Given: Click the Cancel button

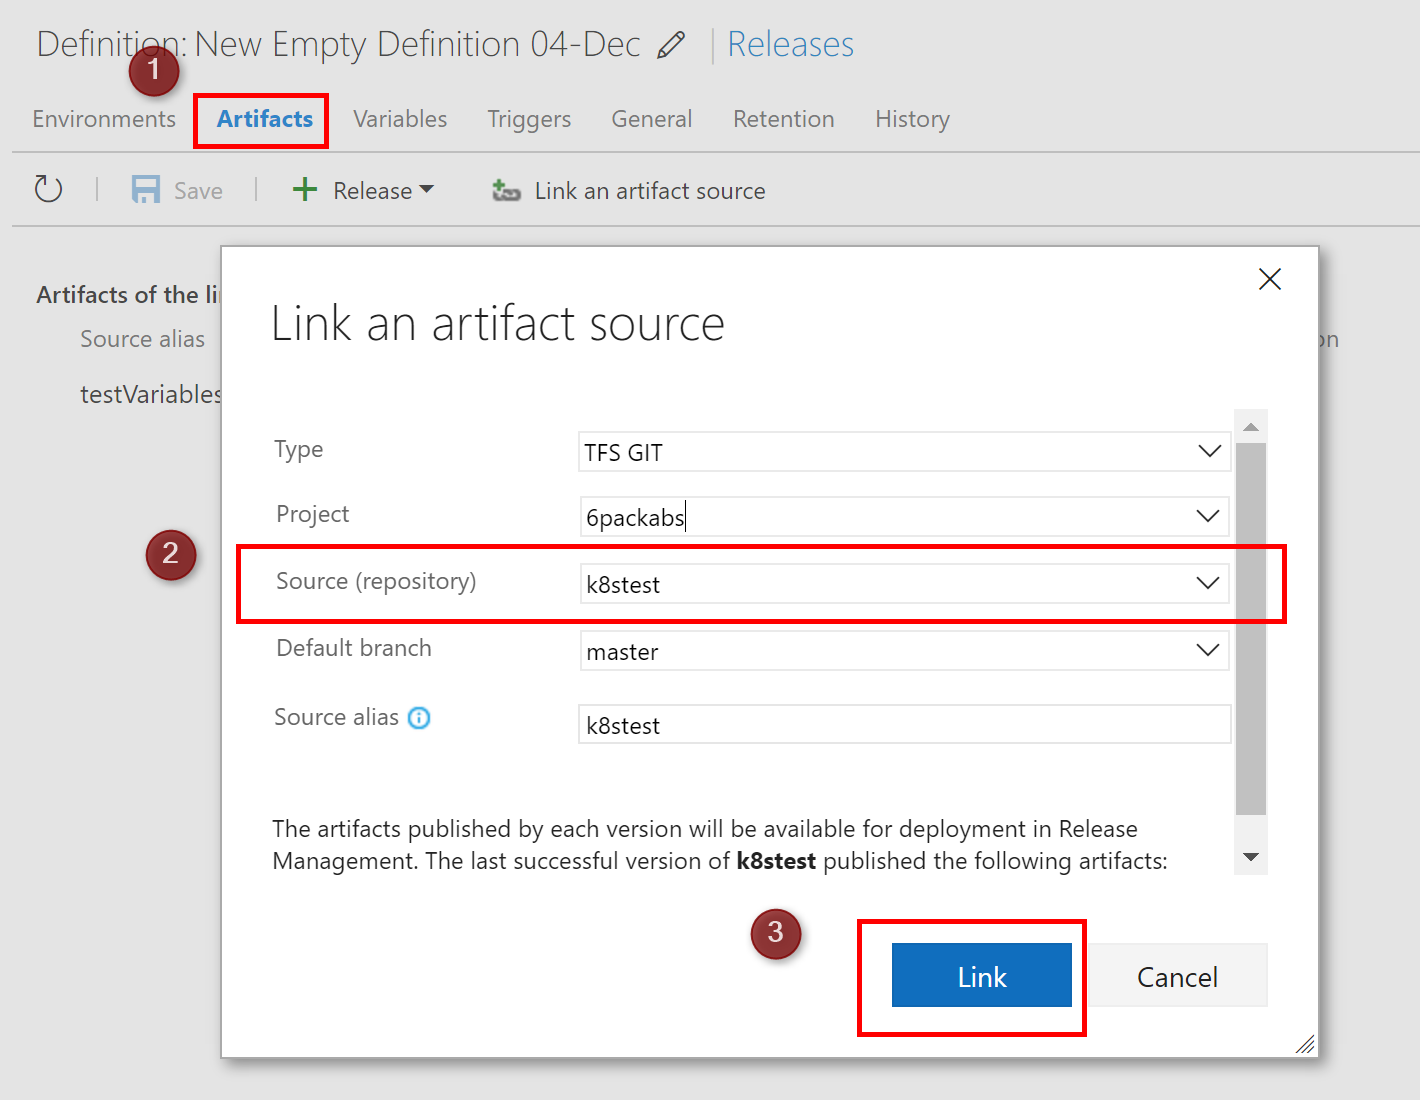Looking at the screenshot, I should pyautogui.click(x=1177, y=976).
